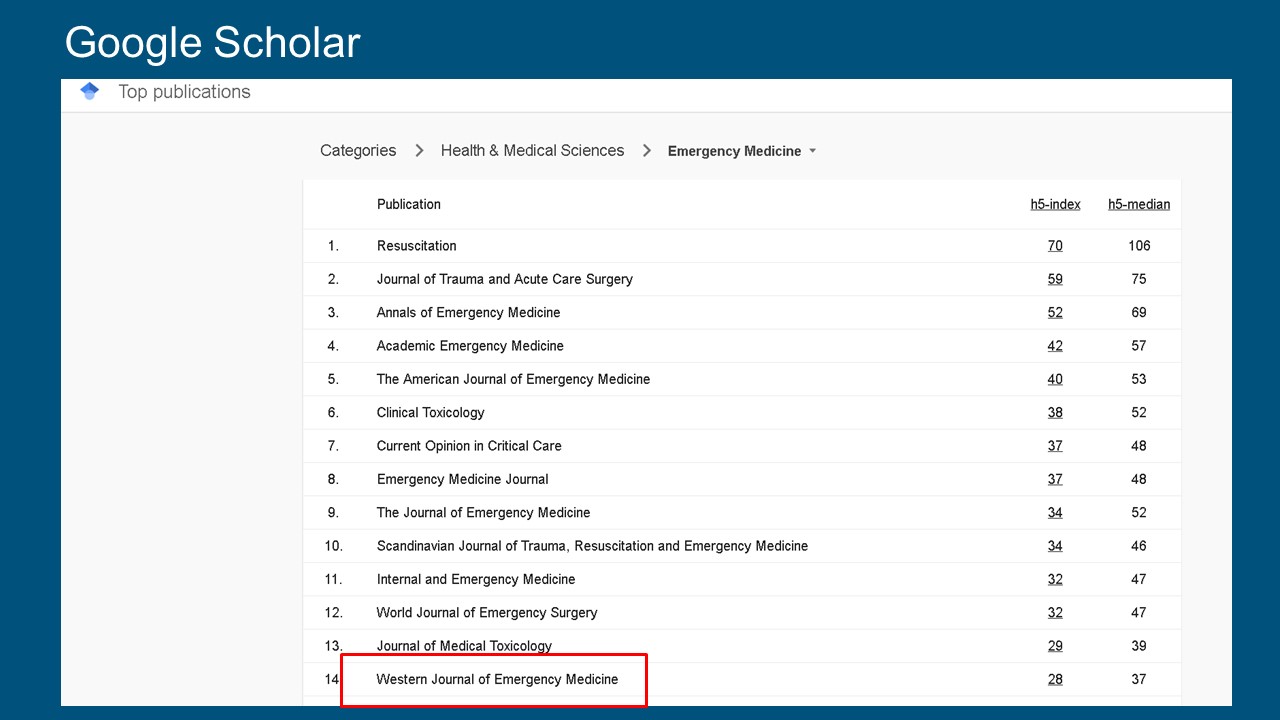Click h5-median value 37

1139,679
